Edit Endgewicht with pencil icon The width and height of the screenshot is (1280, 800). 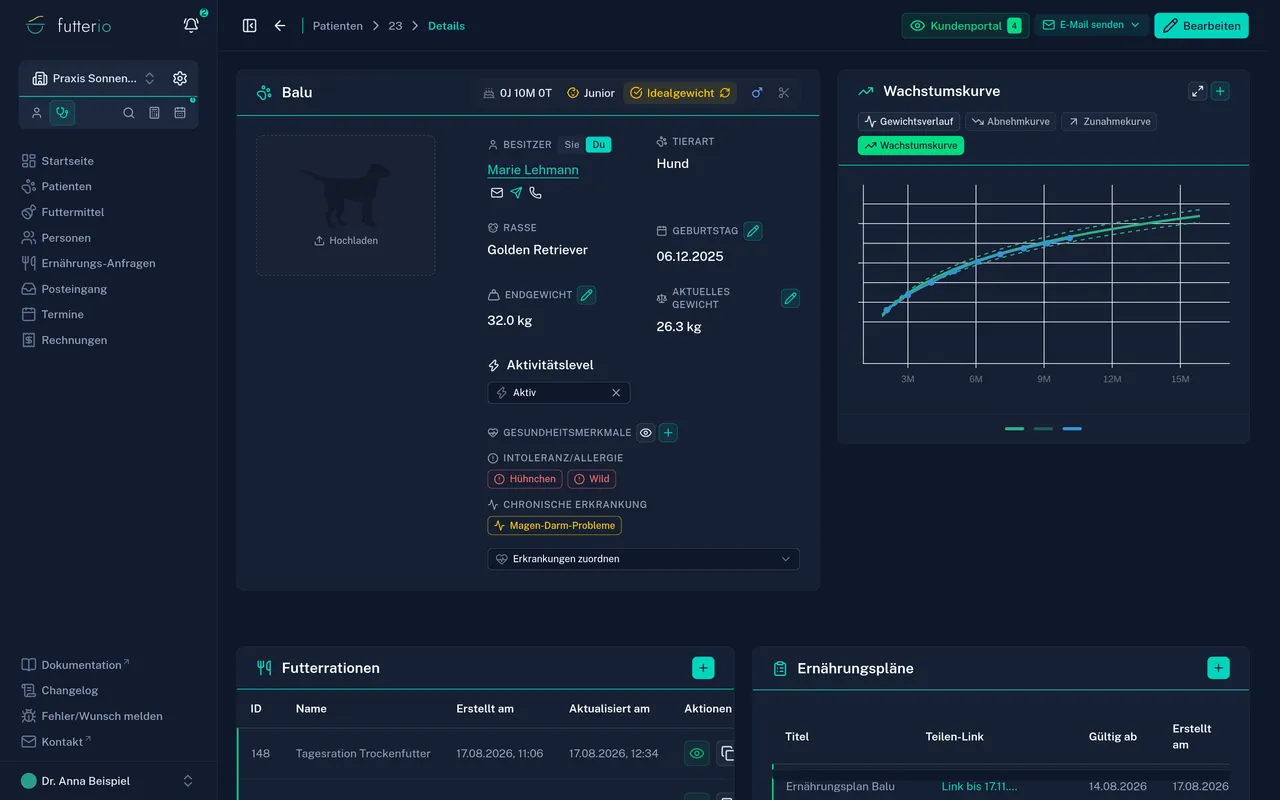pyautogui.click(x=587, y=295)
